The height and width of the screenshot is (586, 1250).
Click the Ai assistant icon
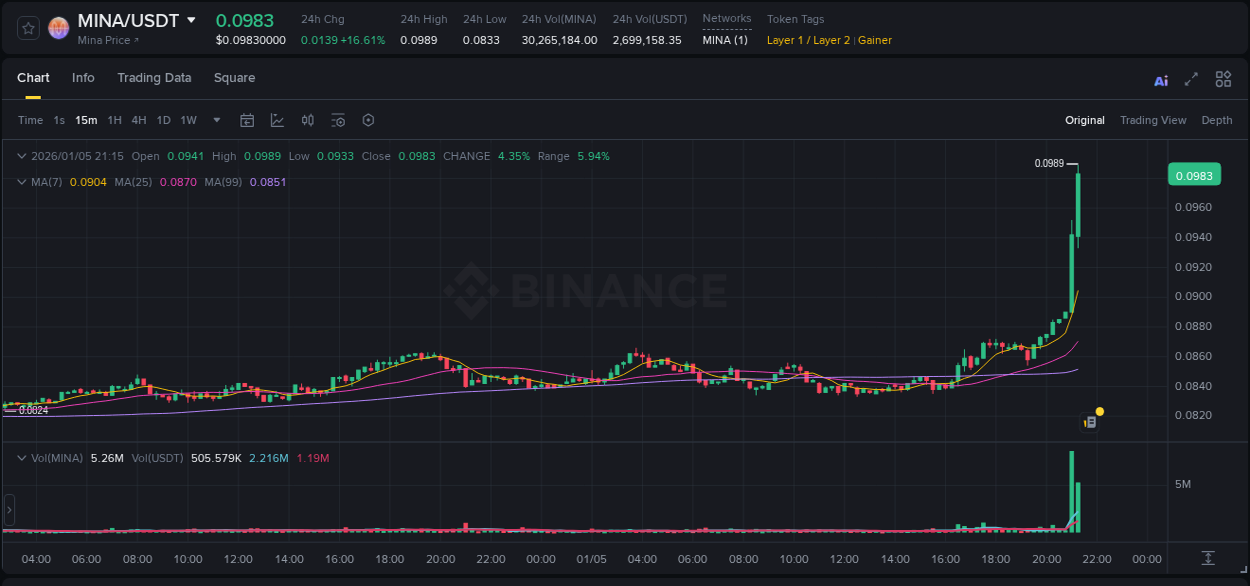pyautogui.click(x=1161, y=78)
